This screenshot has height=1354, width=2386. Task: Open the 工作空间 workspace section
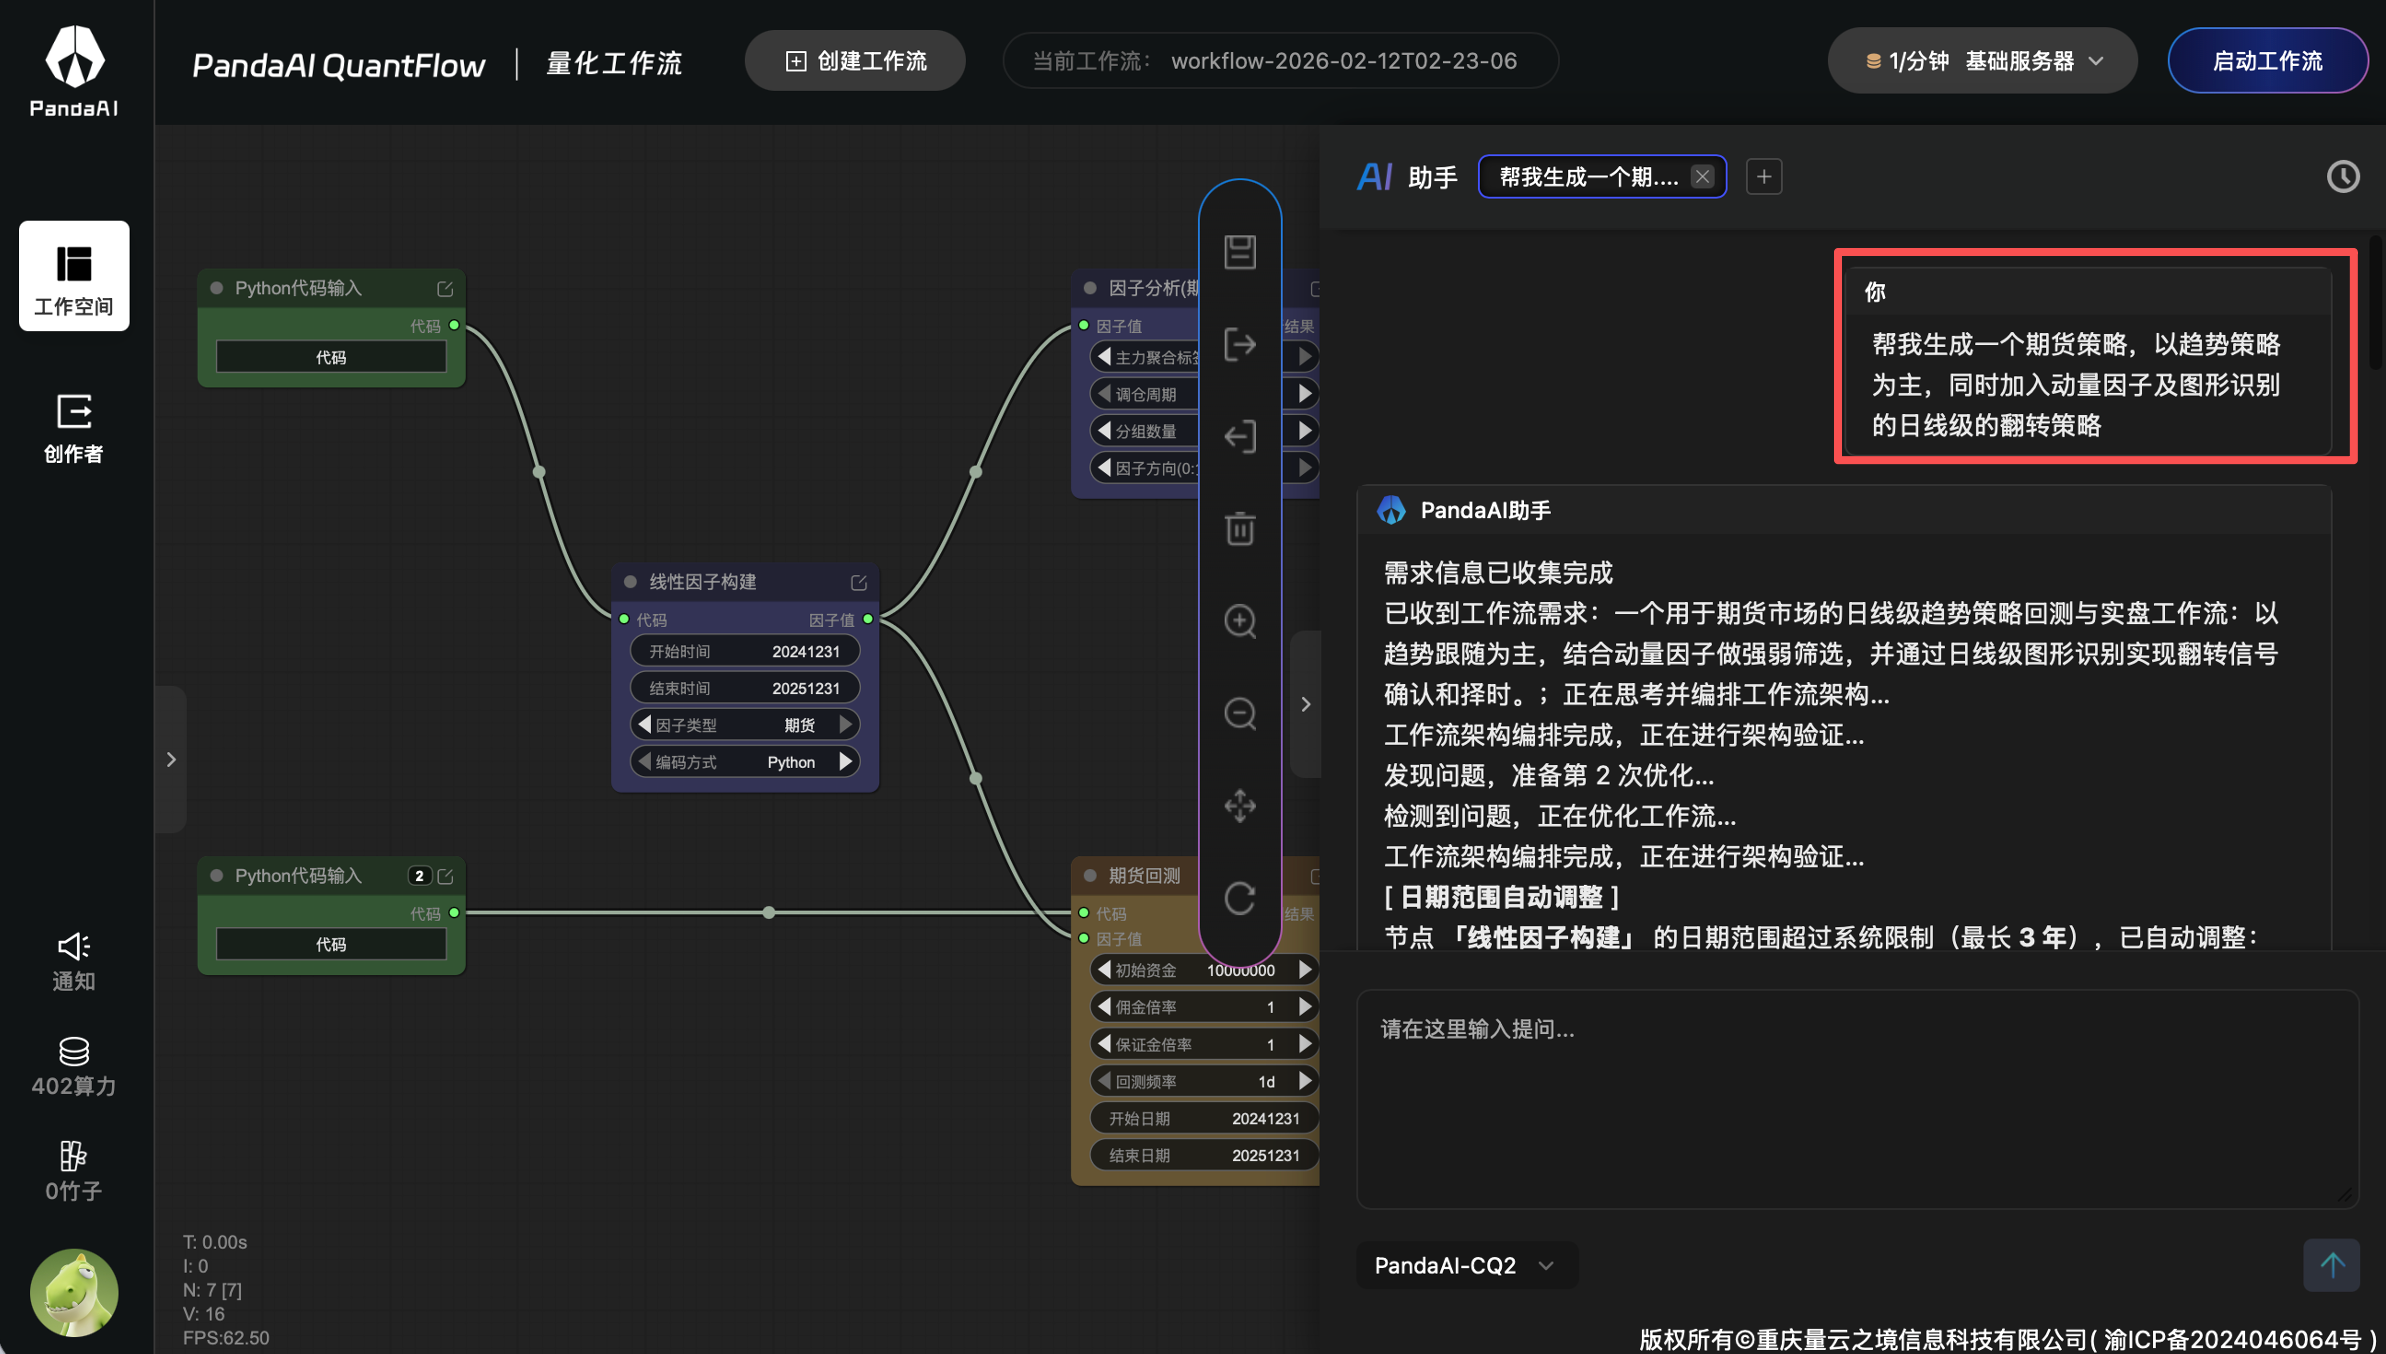(x=74, y=276)
